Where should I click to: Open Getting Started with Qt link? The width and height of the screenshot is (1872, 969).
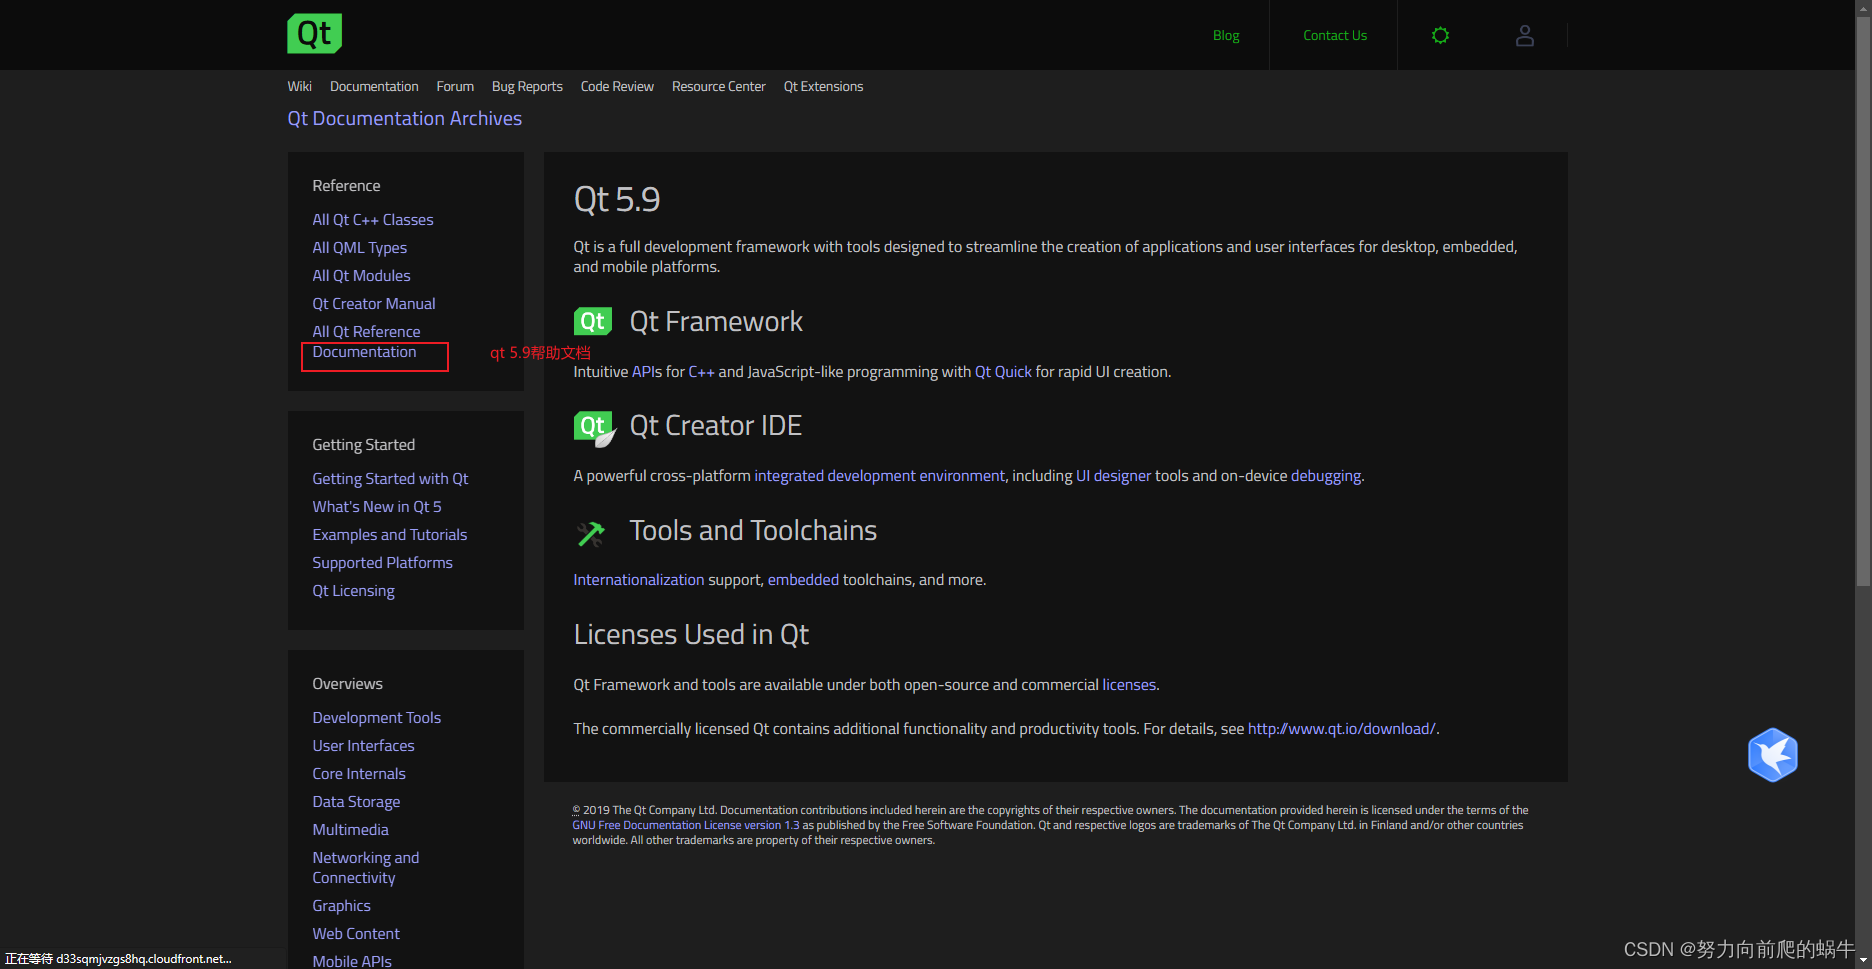(x=390, y=478)
